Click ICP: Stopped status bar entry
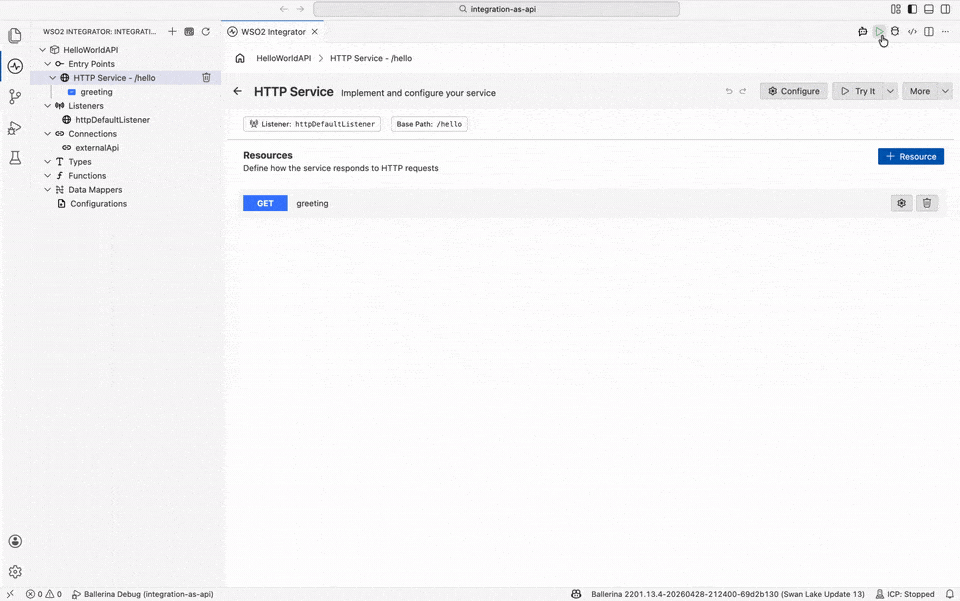Image resolution: width=960 pixels, height=601 pixels. (x=905, y=594)
